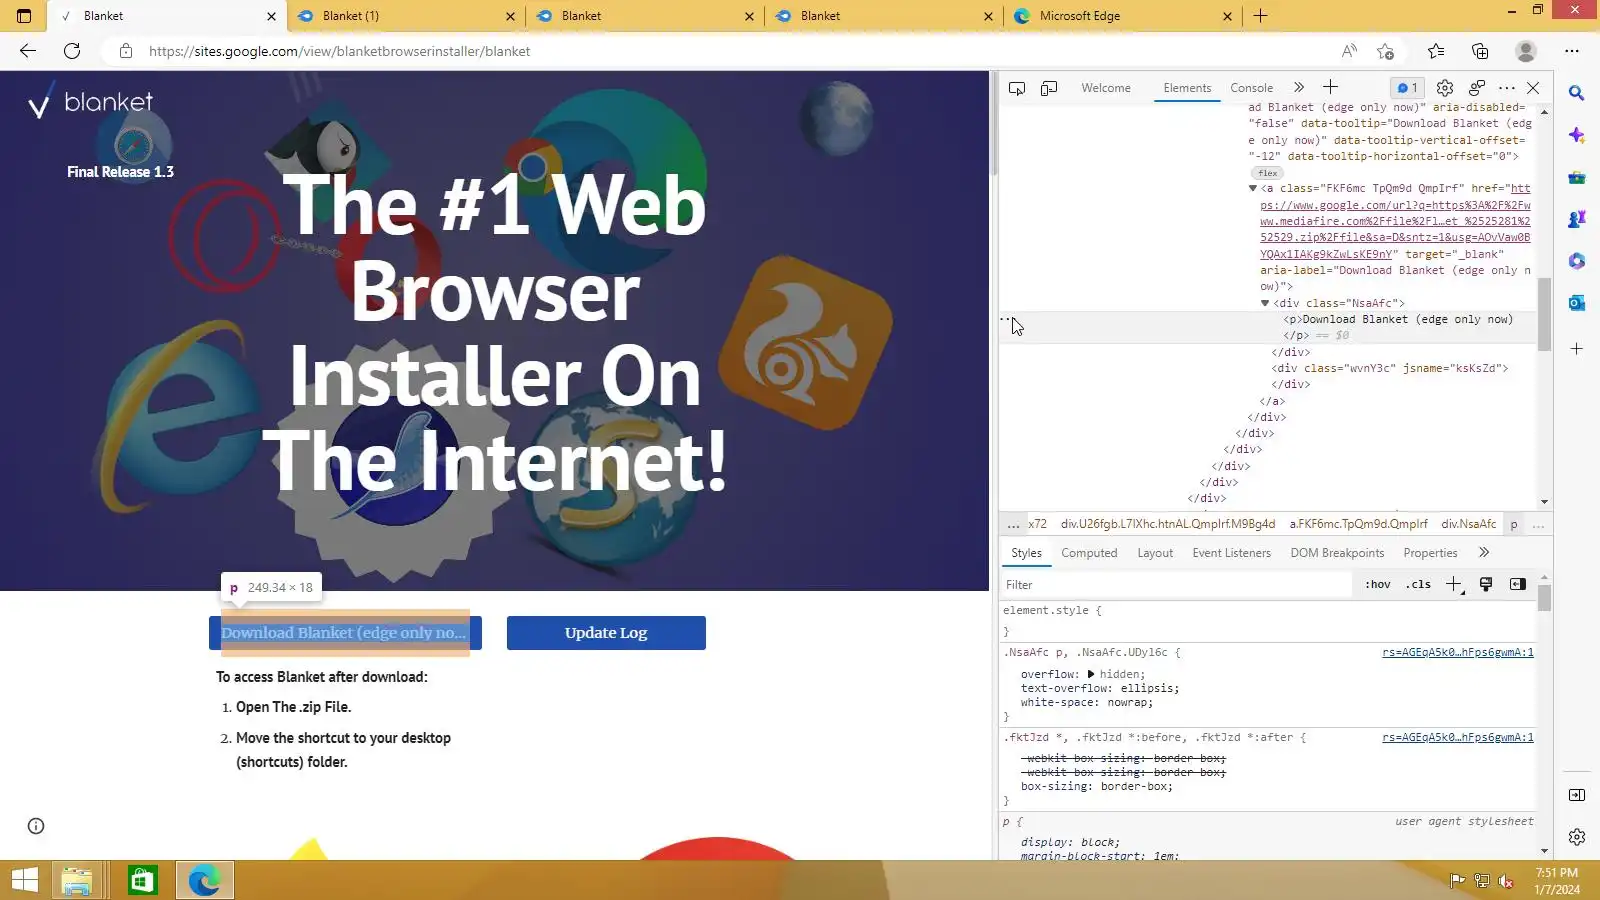Add this page to favorites
The height and width of the screenshot is (900, 1600).
(1385, 51)
